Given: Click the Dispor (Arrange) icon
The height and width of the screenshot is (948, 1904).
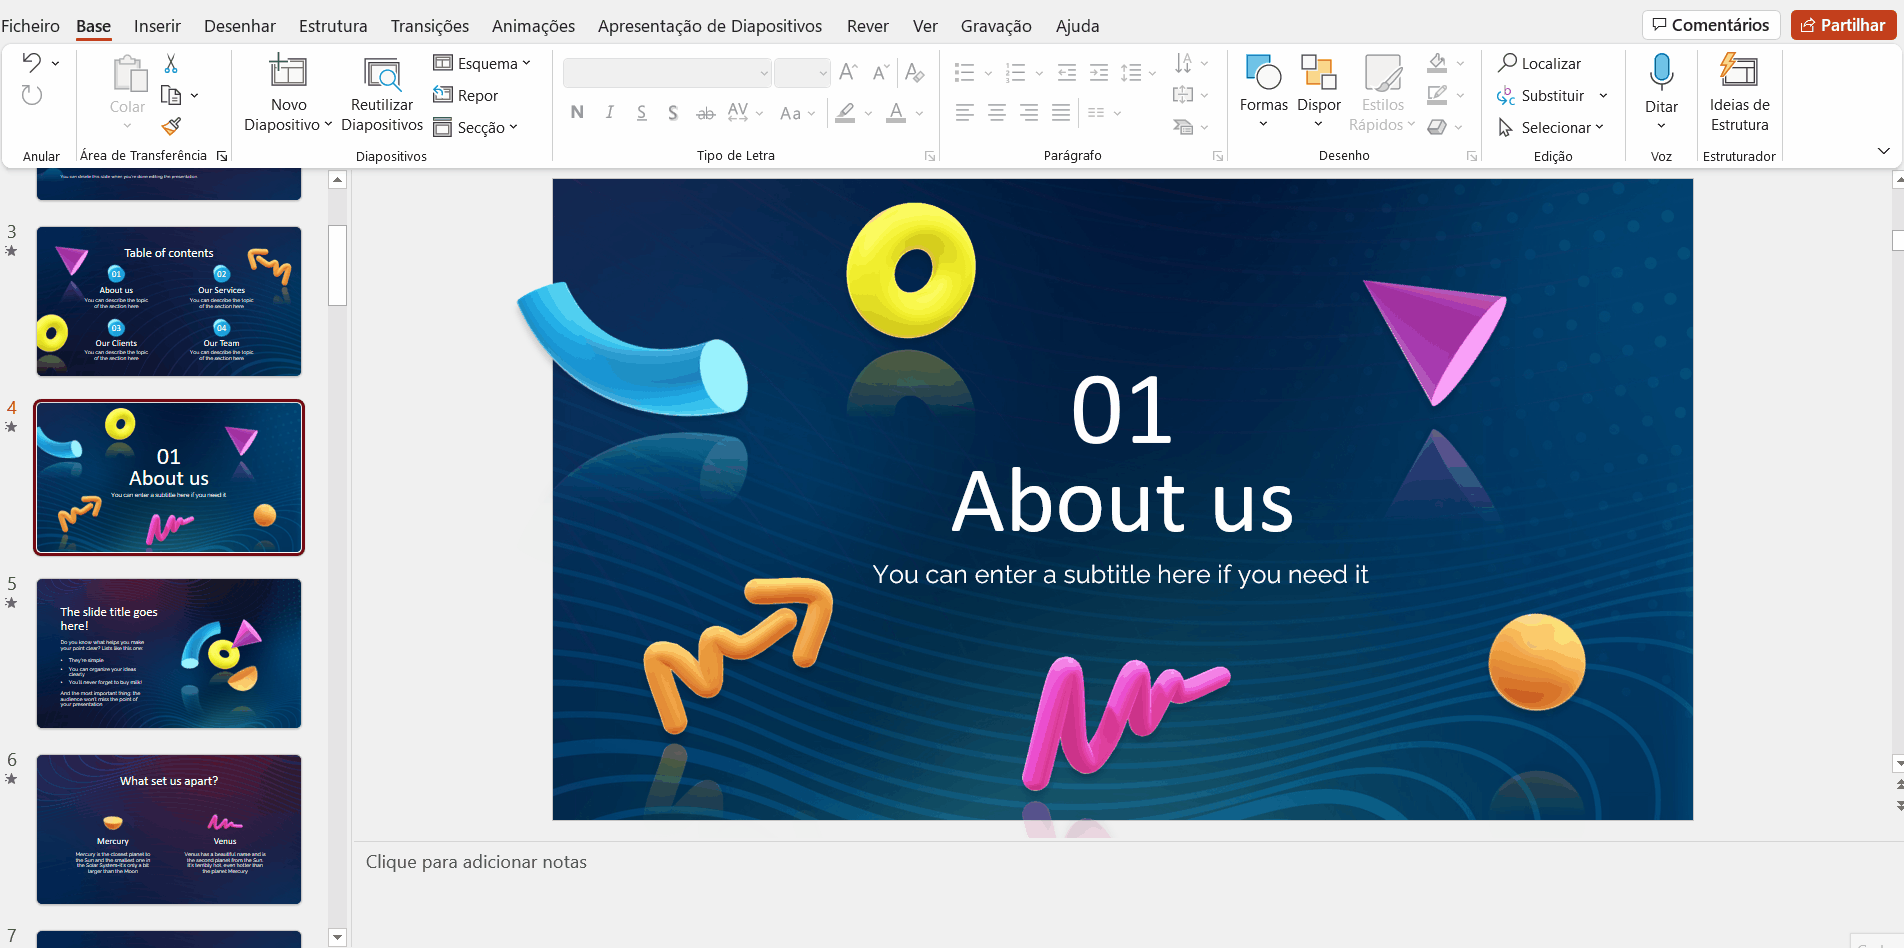Looking at the screenshot, I should [1318, 72].
